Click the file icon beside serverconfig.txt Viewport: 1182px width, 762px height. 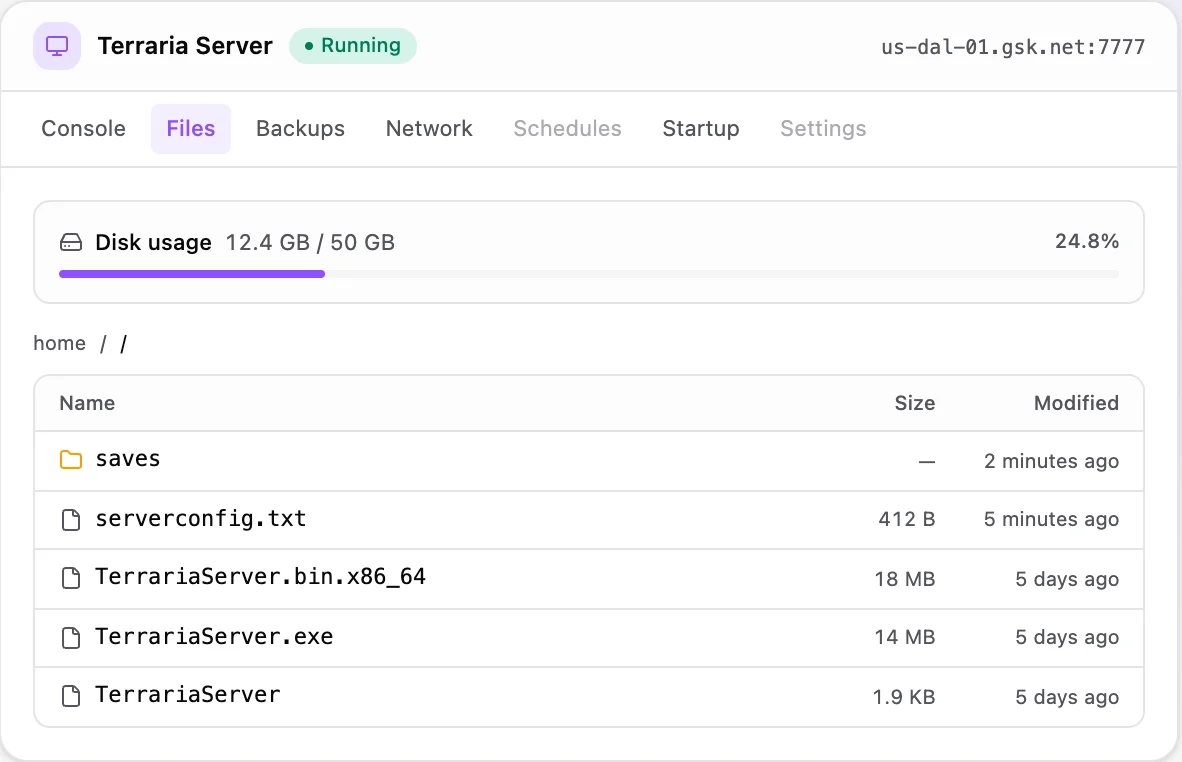click(71, 519)
